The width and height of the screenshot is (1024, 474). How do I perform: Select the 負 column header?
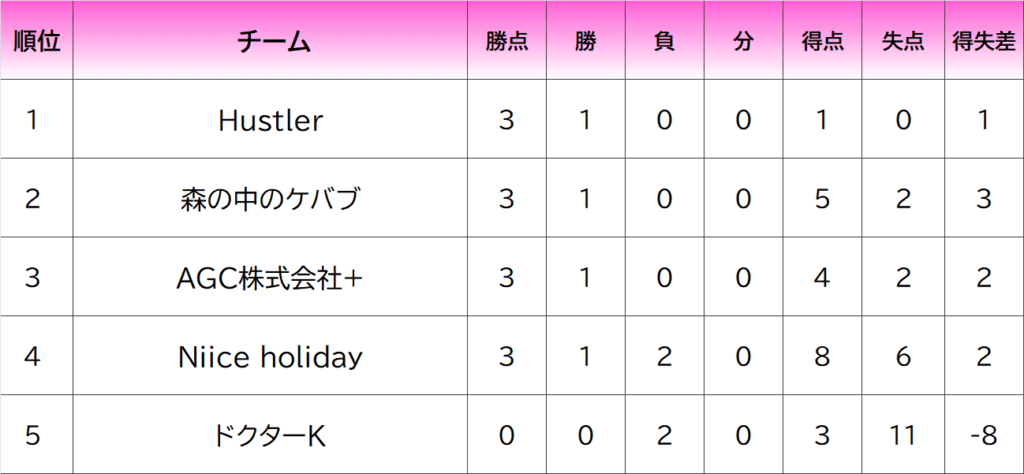click(664, 42)
